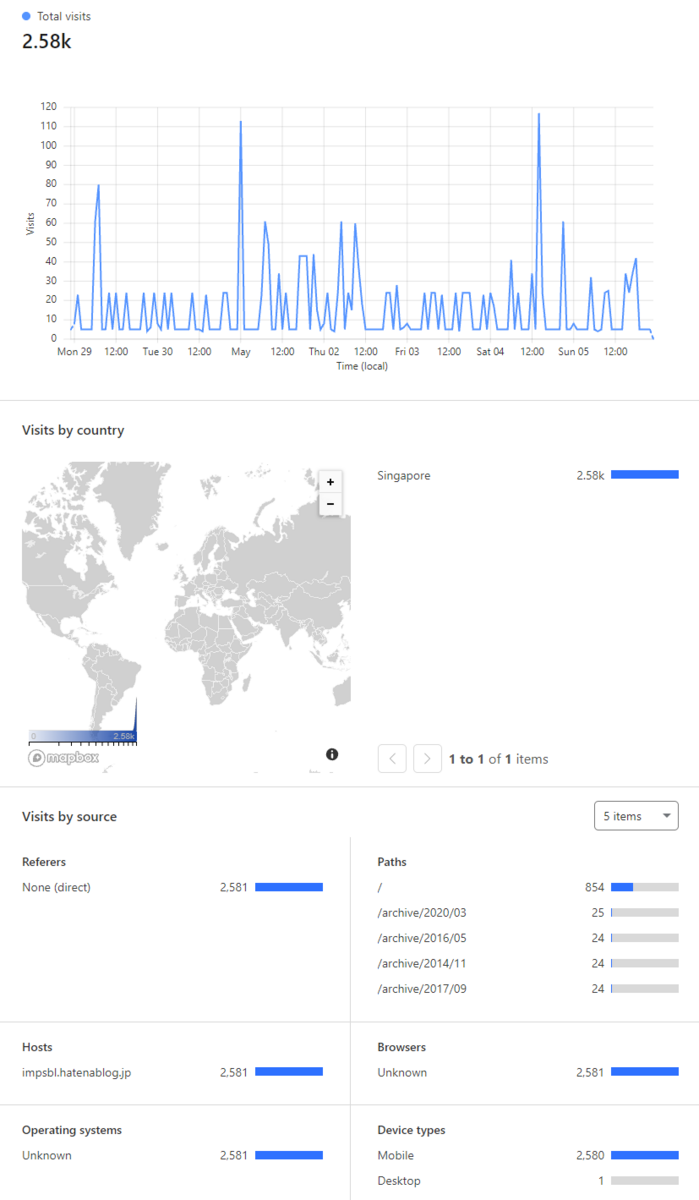Click host impsbl.hatenablog.jp
Screen dimensions: 699x1200
click(x=77, y=1072)
